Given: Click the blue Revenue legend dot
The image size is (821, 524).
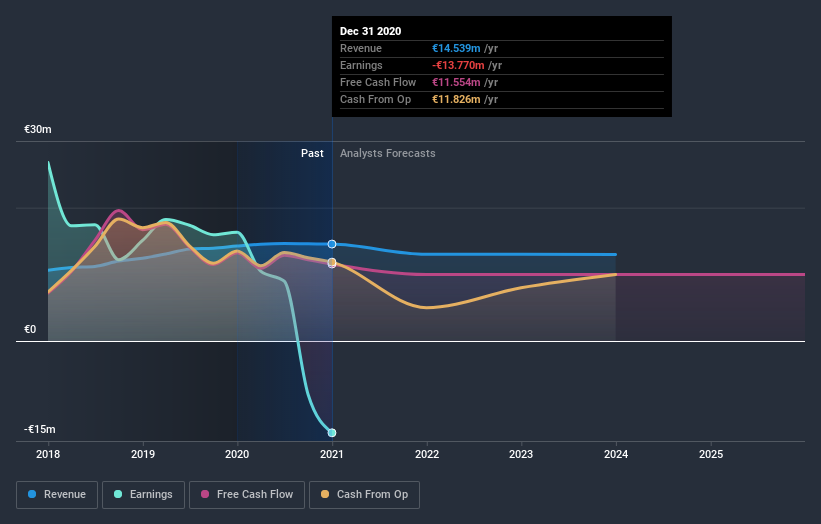Looking at the screenshot, I should click(32, 494).
